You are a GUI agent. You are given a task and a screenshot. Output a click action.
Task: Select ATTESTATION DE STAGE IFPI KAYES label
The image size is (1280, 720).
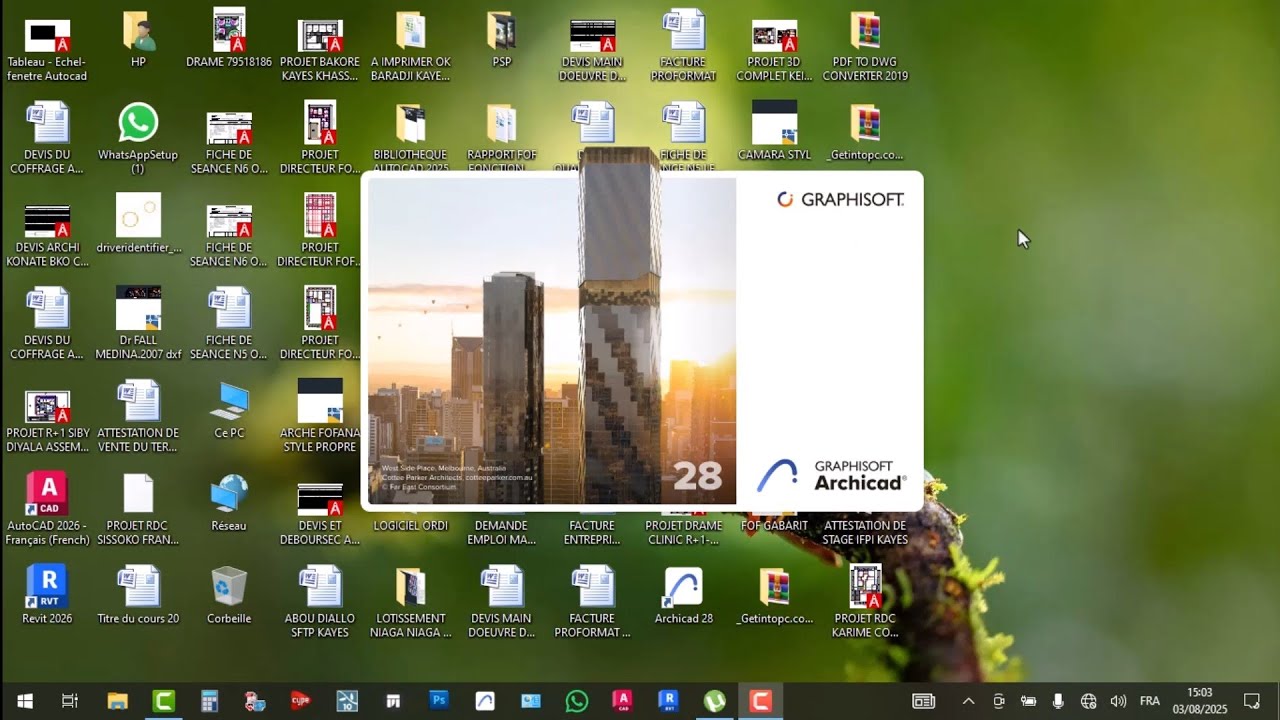click(865, 532)
